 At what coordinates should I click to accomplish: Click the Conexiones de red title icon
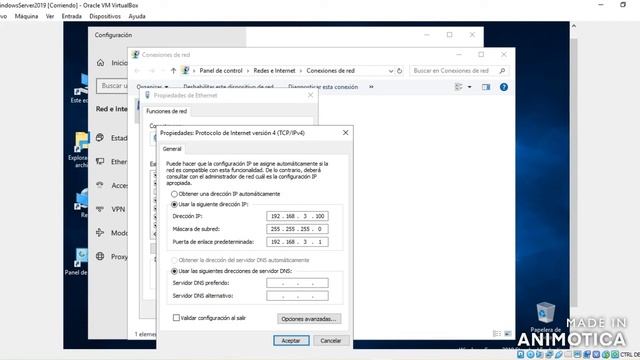click(136, 54)
